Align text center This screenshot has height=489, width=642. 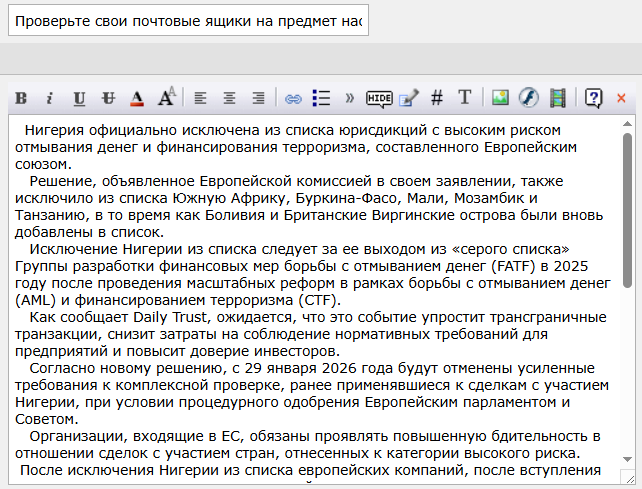[x=229, y=98]
